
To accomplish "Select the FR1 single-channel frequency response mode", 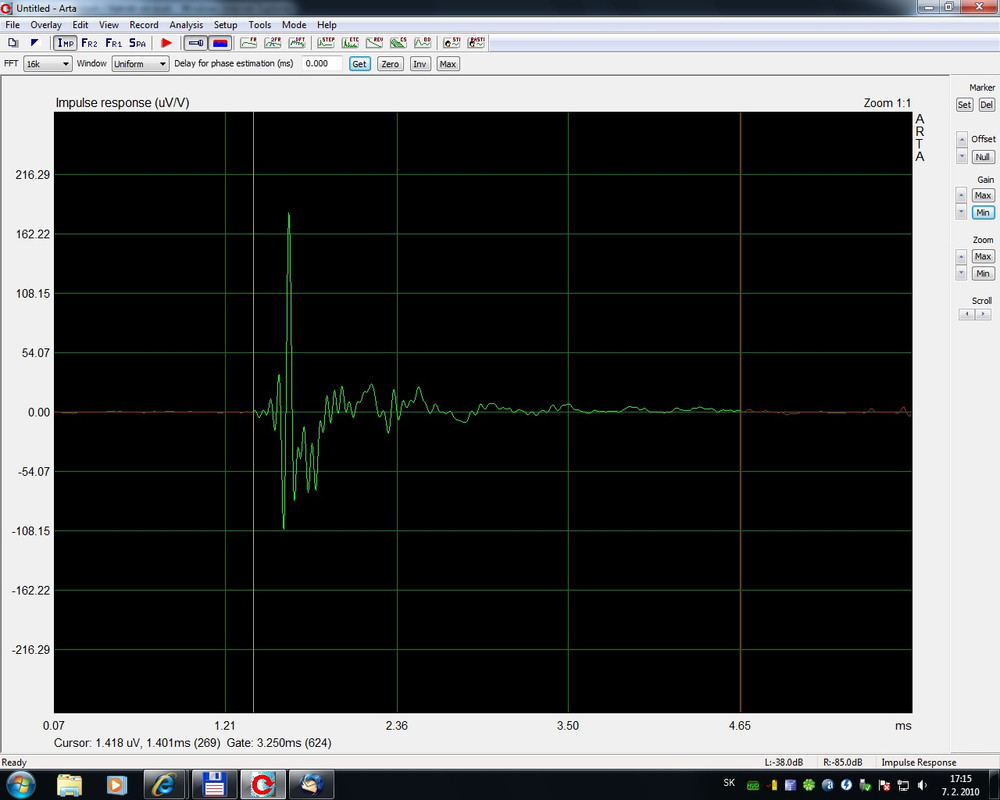I will point(114,43).
